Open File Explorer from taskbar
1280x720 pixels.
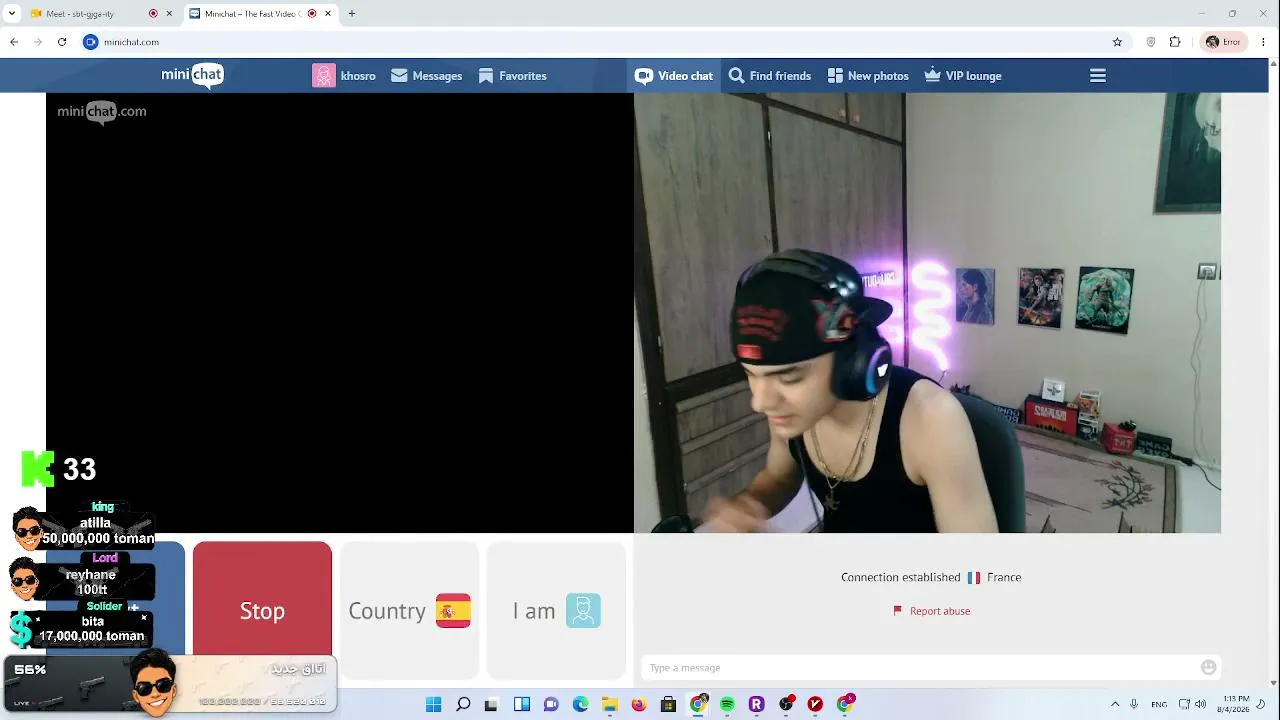coord(610,705)
